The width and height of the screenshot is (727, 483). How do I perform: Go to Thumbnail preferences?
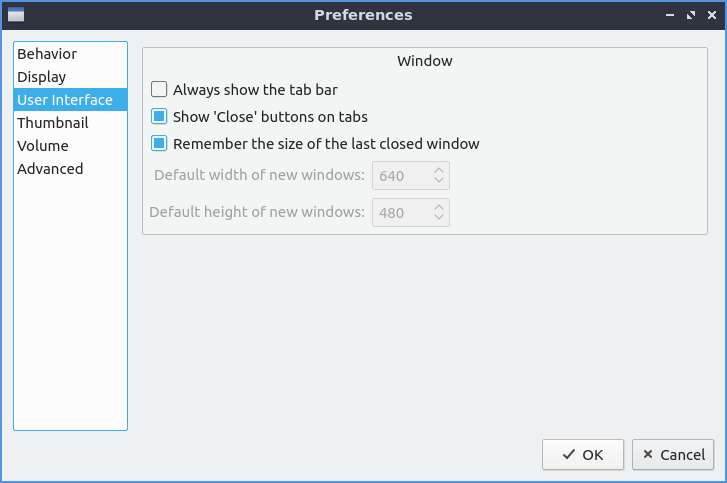pyautogui.click(x=53, y=123)
